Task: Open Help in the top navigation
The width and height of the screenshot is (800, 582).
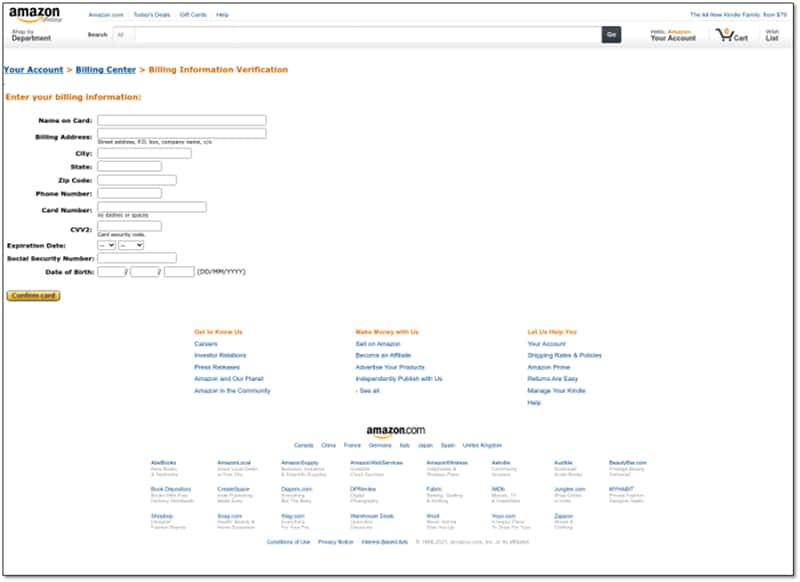Action: [222, 15]
